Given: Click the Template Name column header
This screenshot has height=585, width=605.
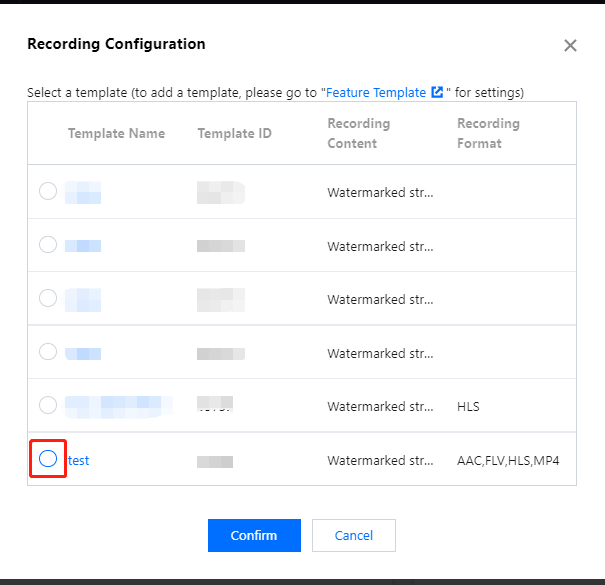Looking at the screenshot, I should coord(116,133).
